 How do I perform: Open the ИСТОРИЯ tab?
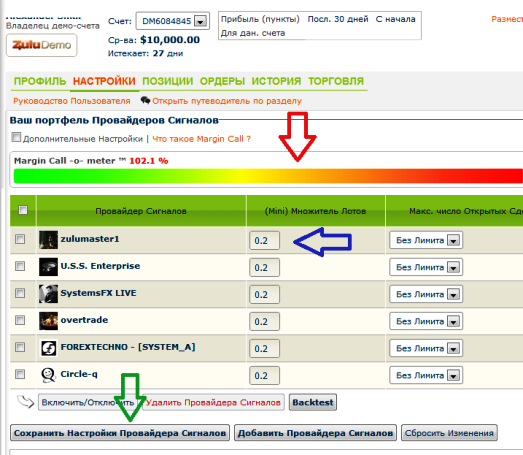(x=276, y=81)
